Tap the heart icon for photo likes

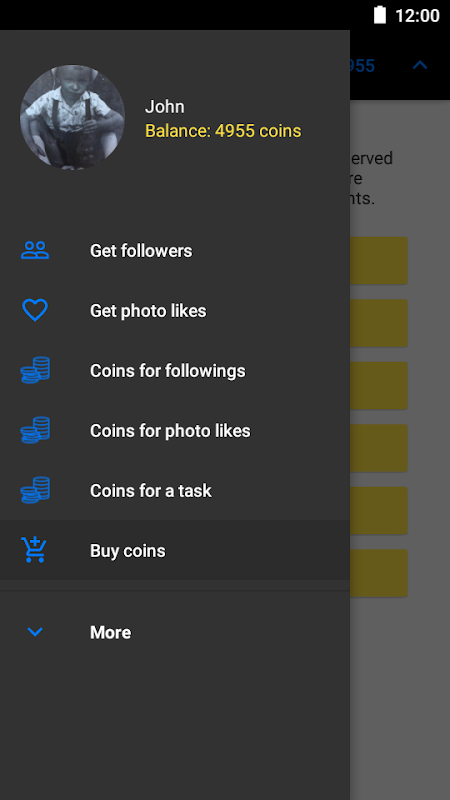(x=35, y=310)
